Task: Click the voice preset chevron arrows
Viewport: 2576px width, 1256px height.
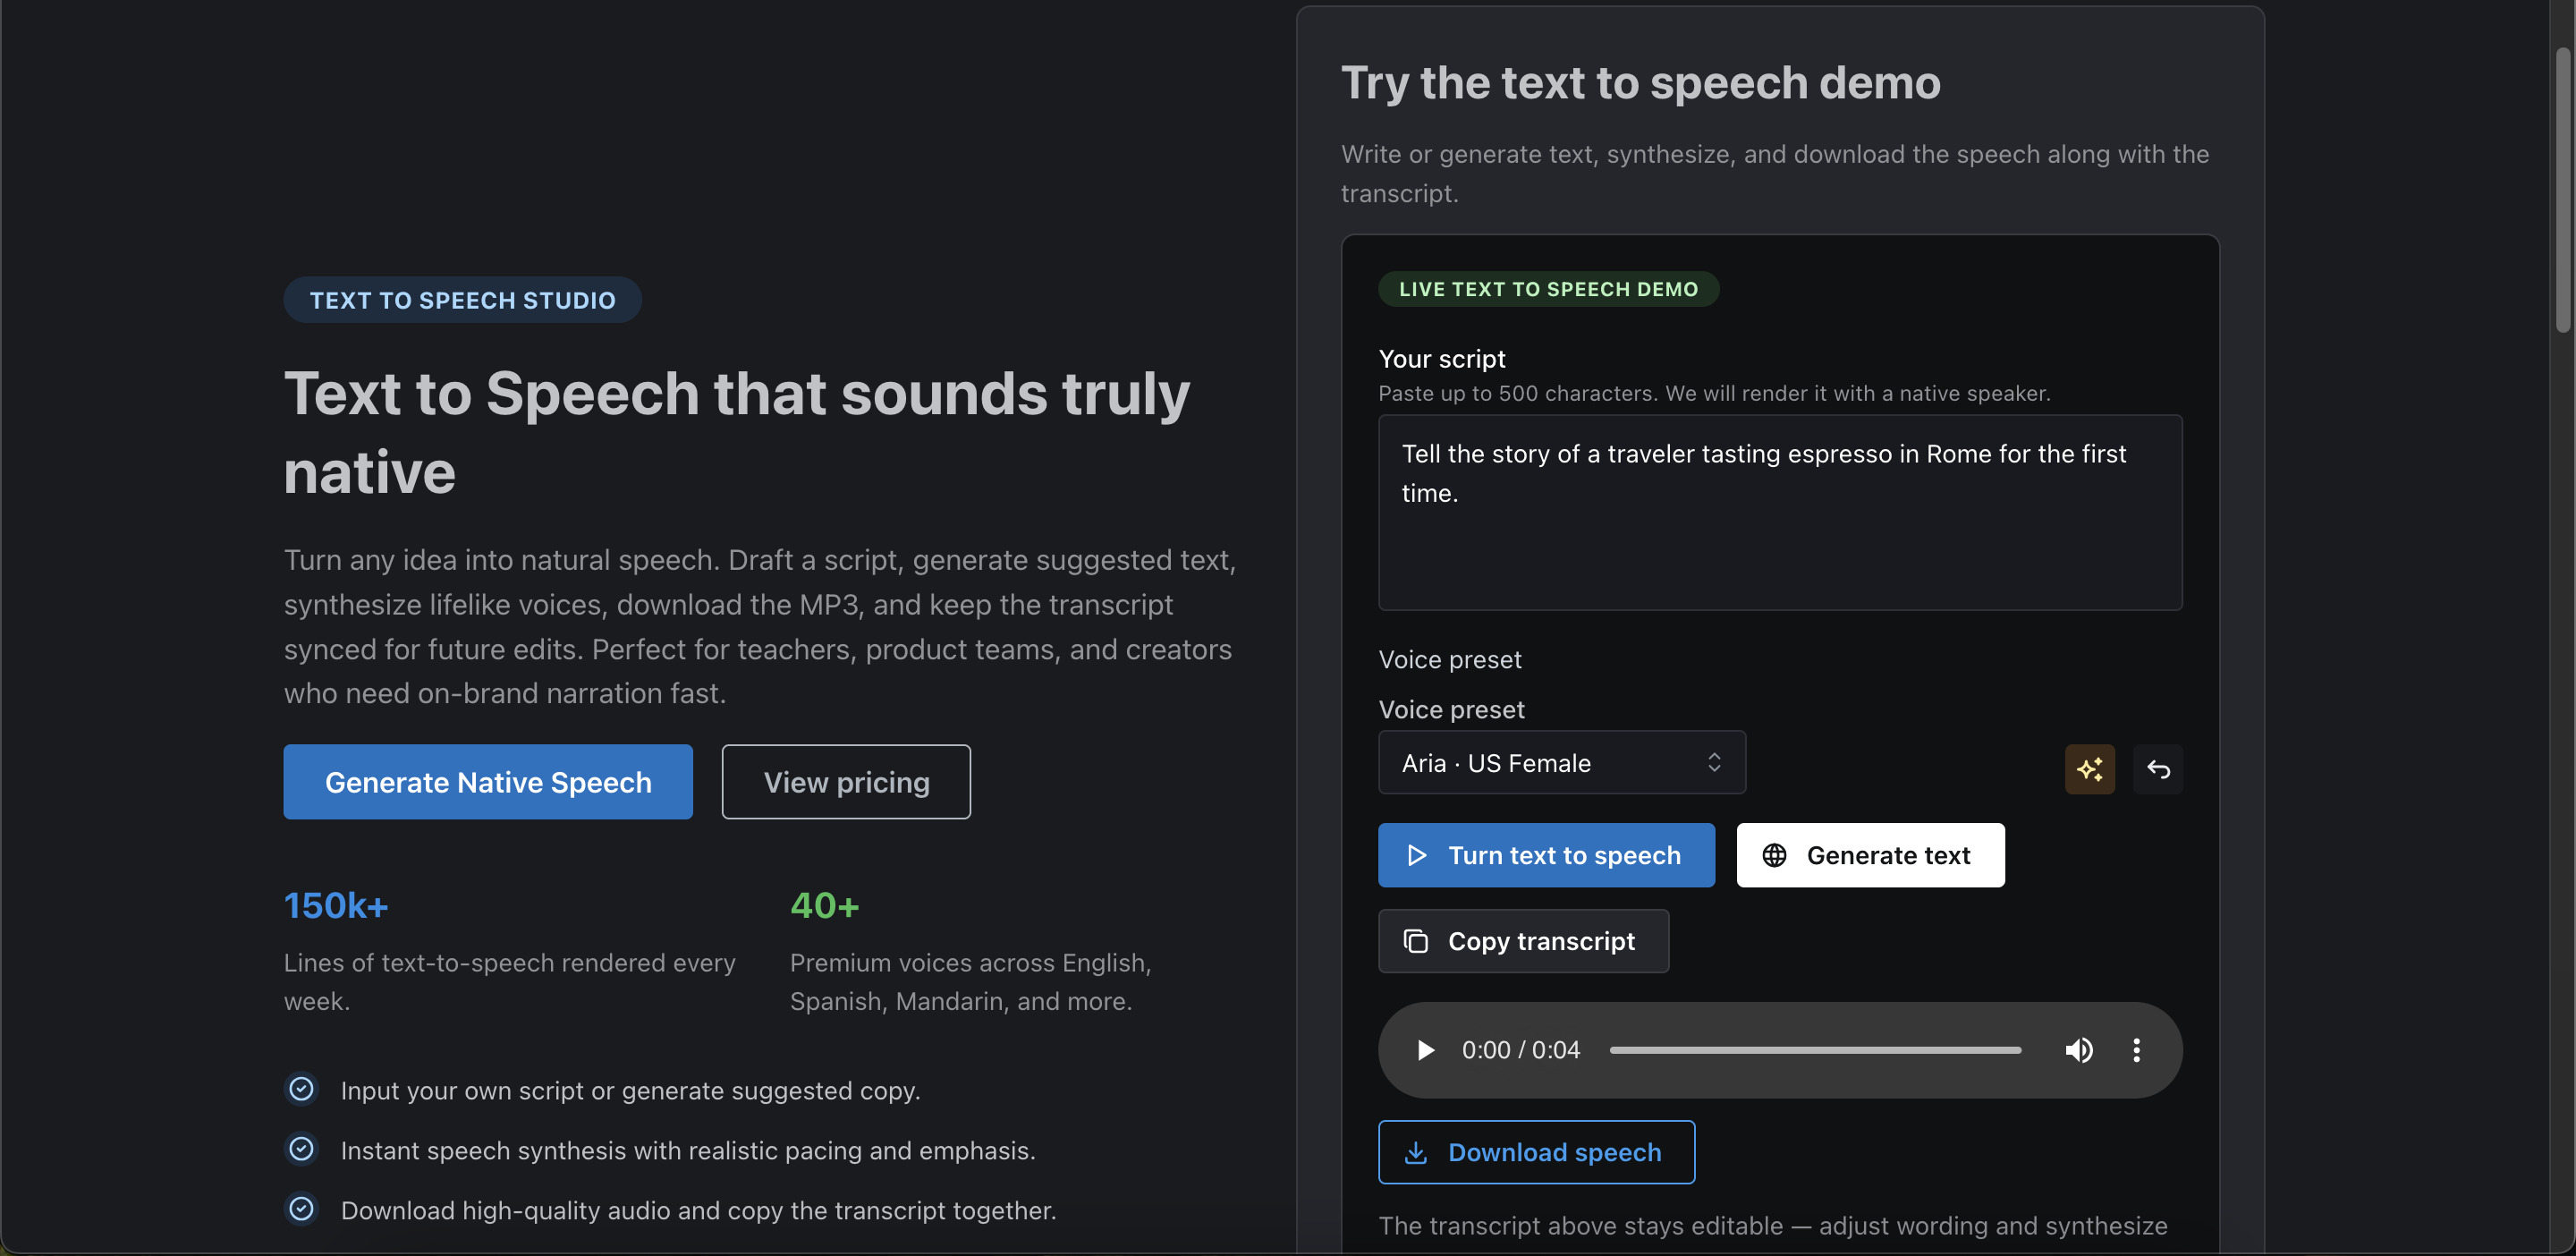Action: pyautogui.click(x=1714, y=763)
